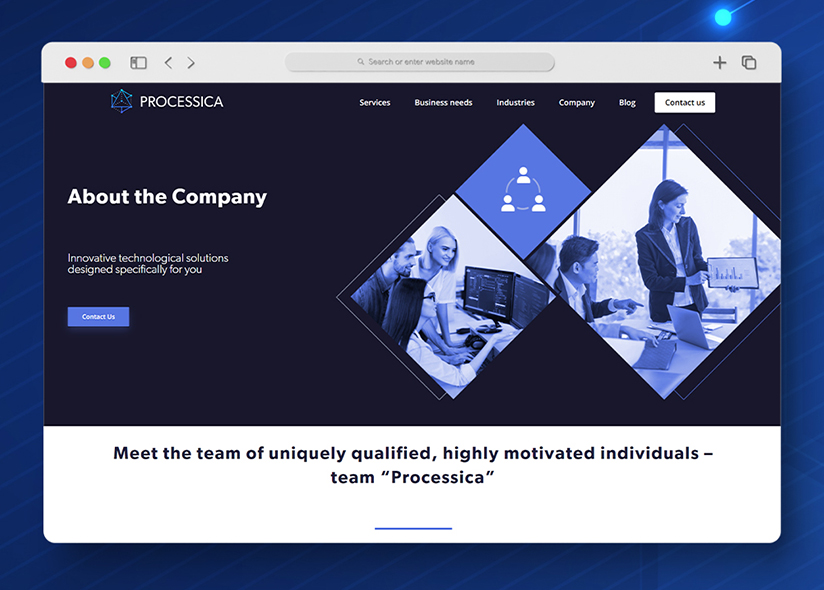Focus the website address search field
This screenshot has height=590, width=824.
pos(419,62)
